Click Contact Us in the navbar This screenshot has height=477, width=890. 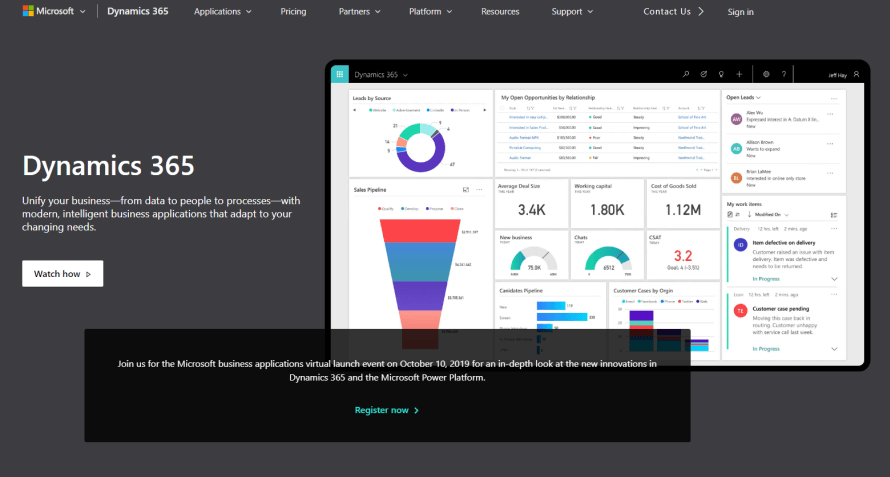pos(673,11)
